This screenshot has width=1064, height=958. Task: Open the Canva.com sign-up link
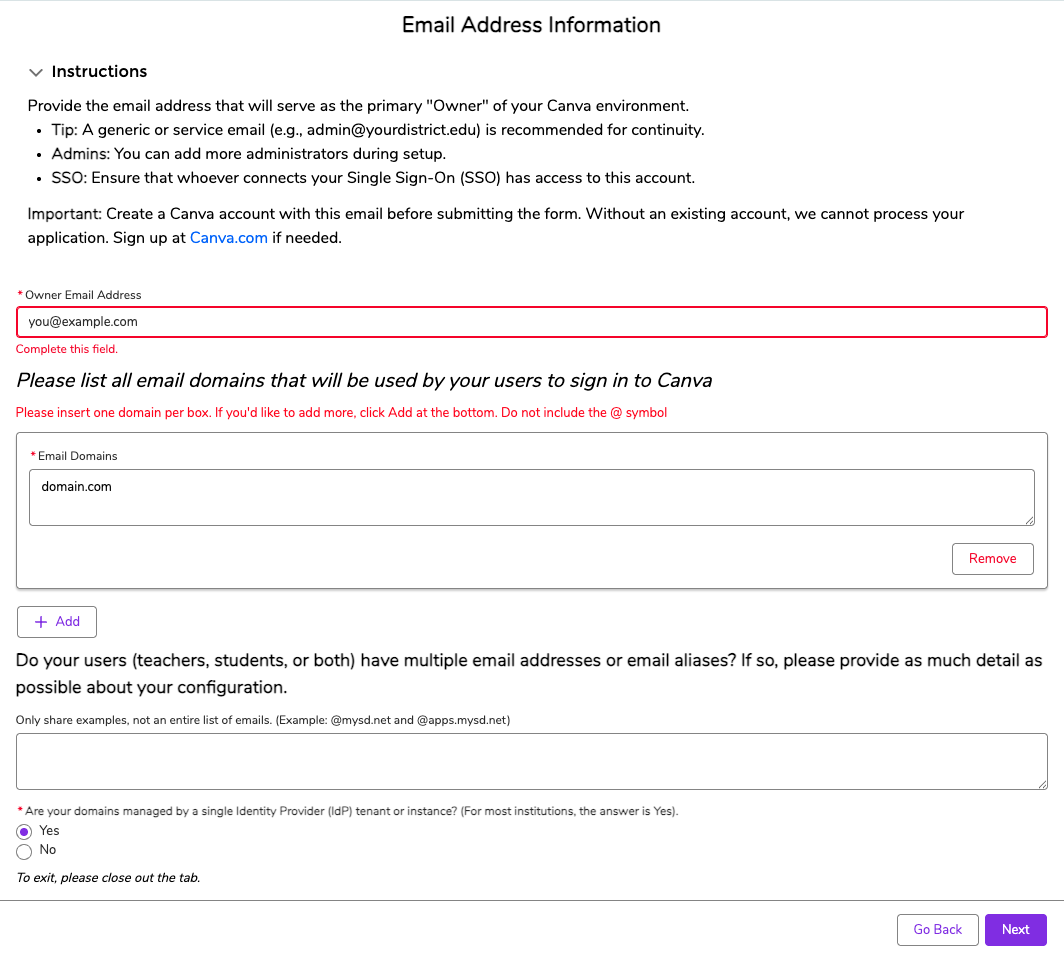click(x=228, y=238)
